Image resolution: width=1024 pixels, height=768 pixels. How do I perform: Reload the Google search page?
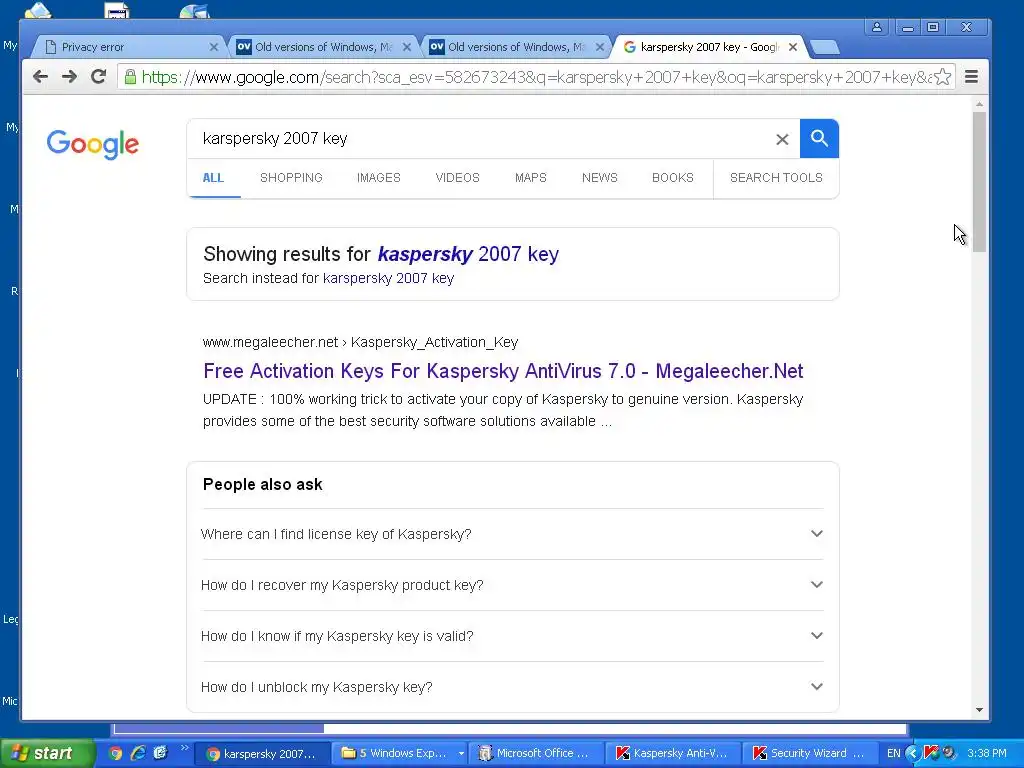click(99, 77)
